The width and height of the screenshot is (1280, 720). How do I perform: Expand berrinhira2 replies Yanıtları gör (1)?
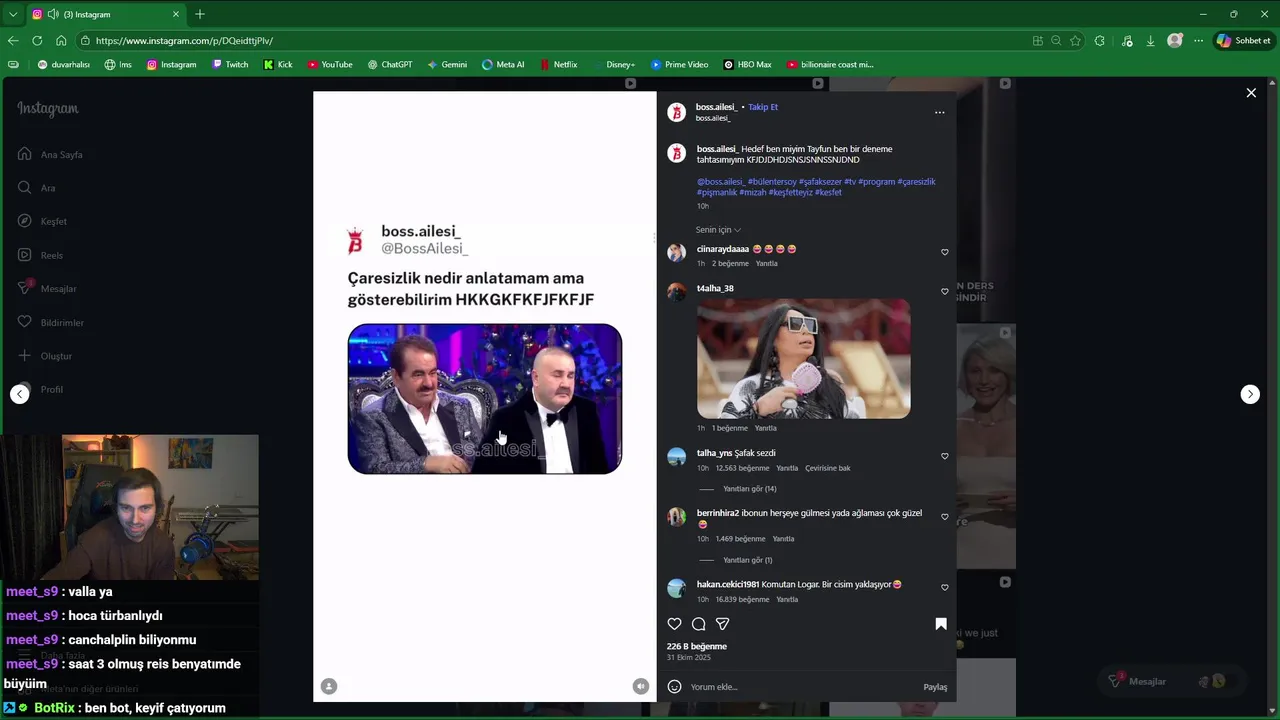(x=748, y=560)
